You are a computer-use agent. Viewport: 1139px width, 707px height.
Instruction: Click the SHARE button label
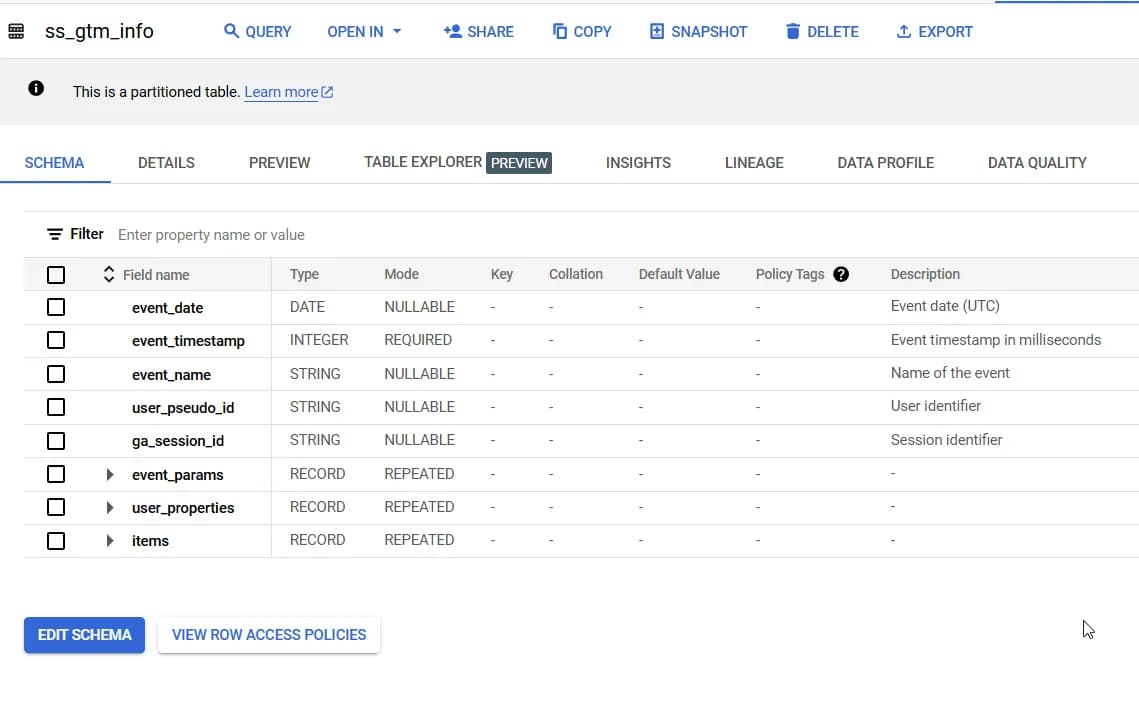click(490, 32)
